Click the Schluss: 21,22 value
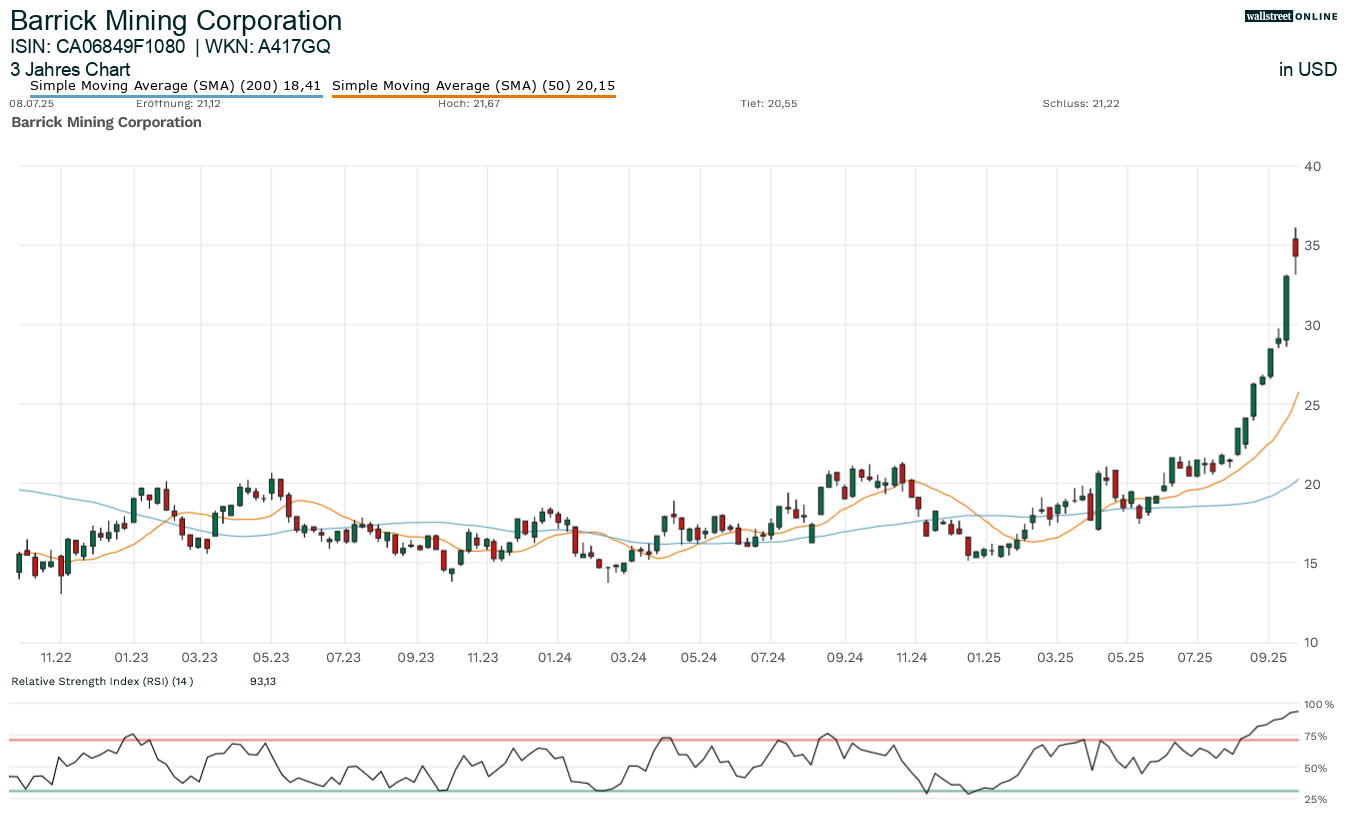The width and height of the screenshot is (1349, 831). coord(1081,104)
